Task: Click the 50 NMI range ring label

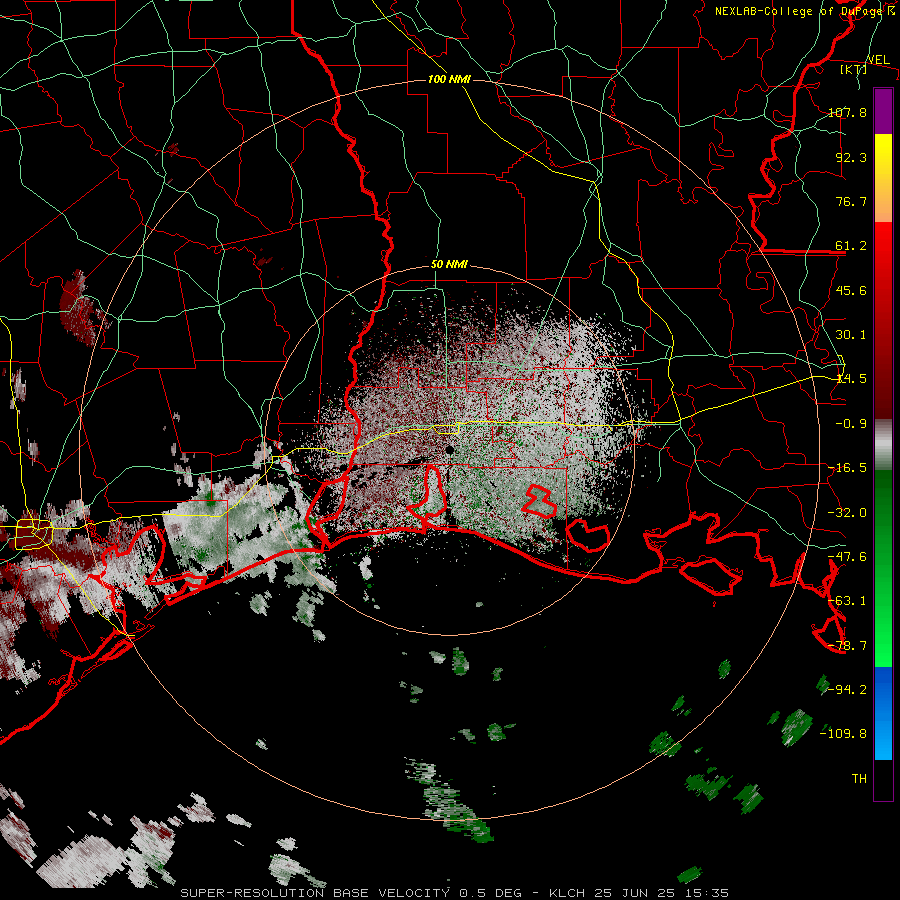Action: tap(449, 265)
